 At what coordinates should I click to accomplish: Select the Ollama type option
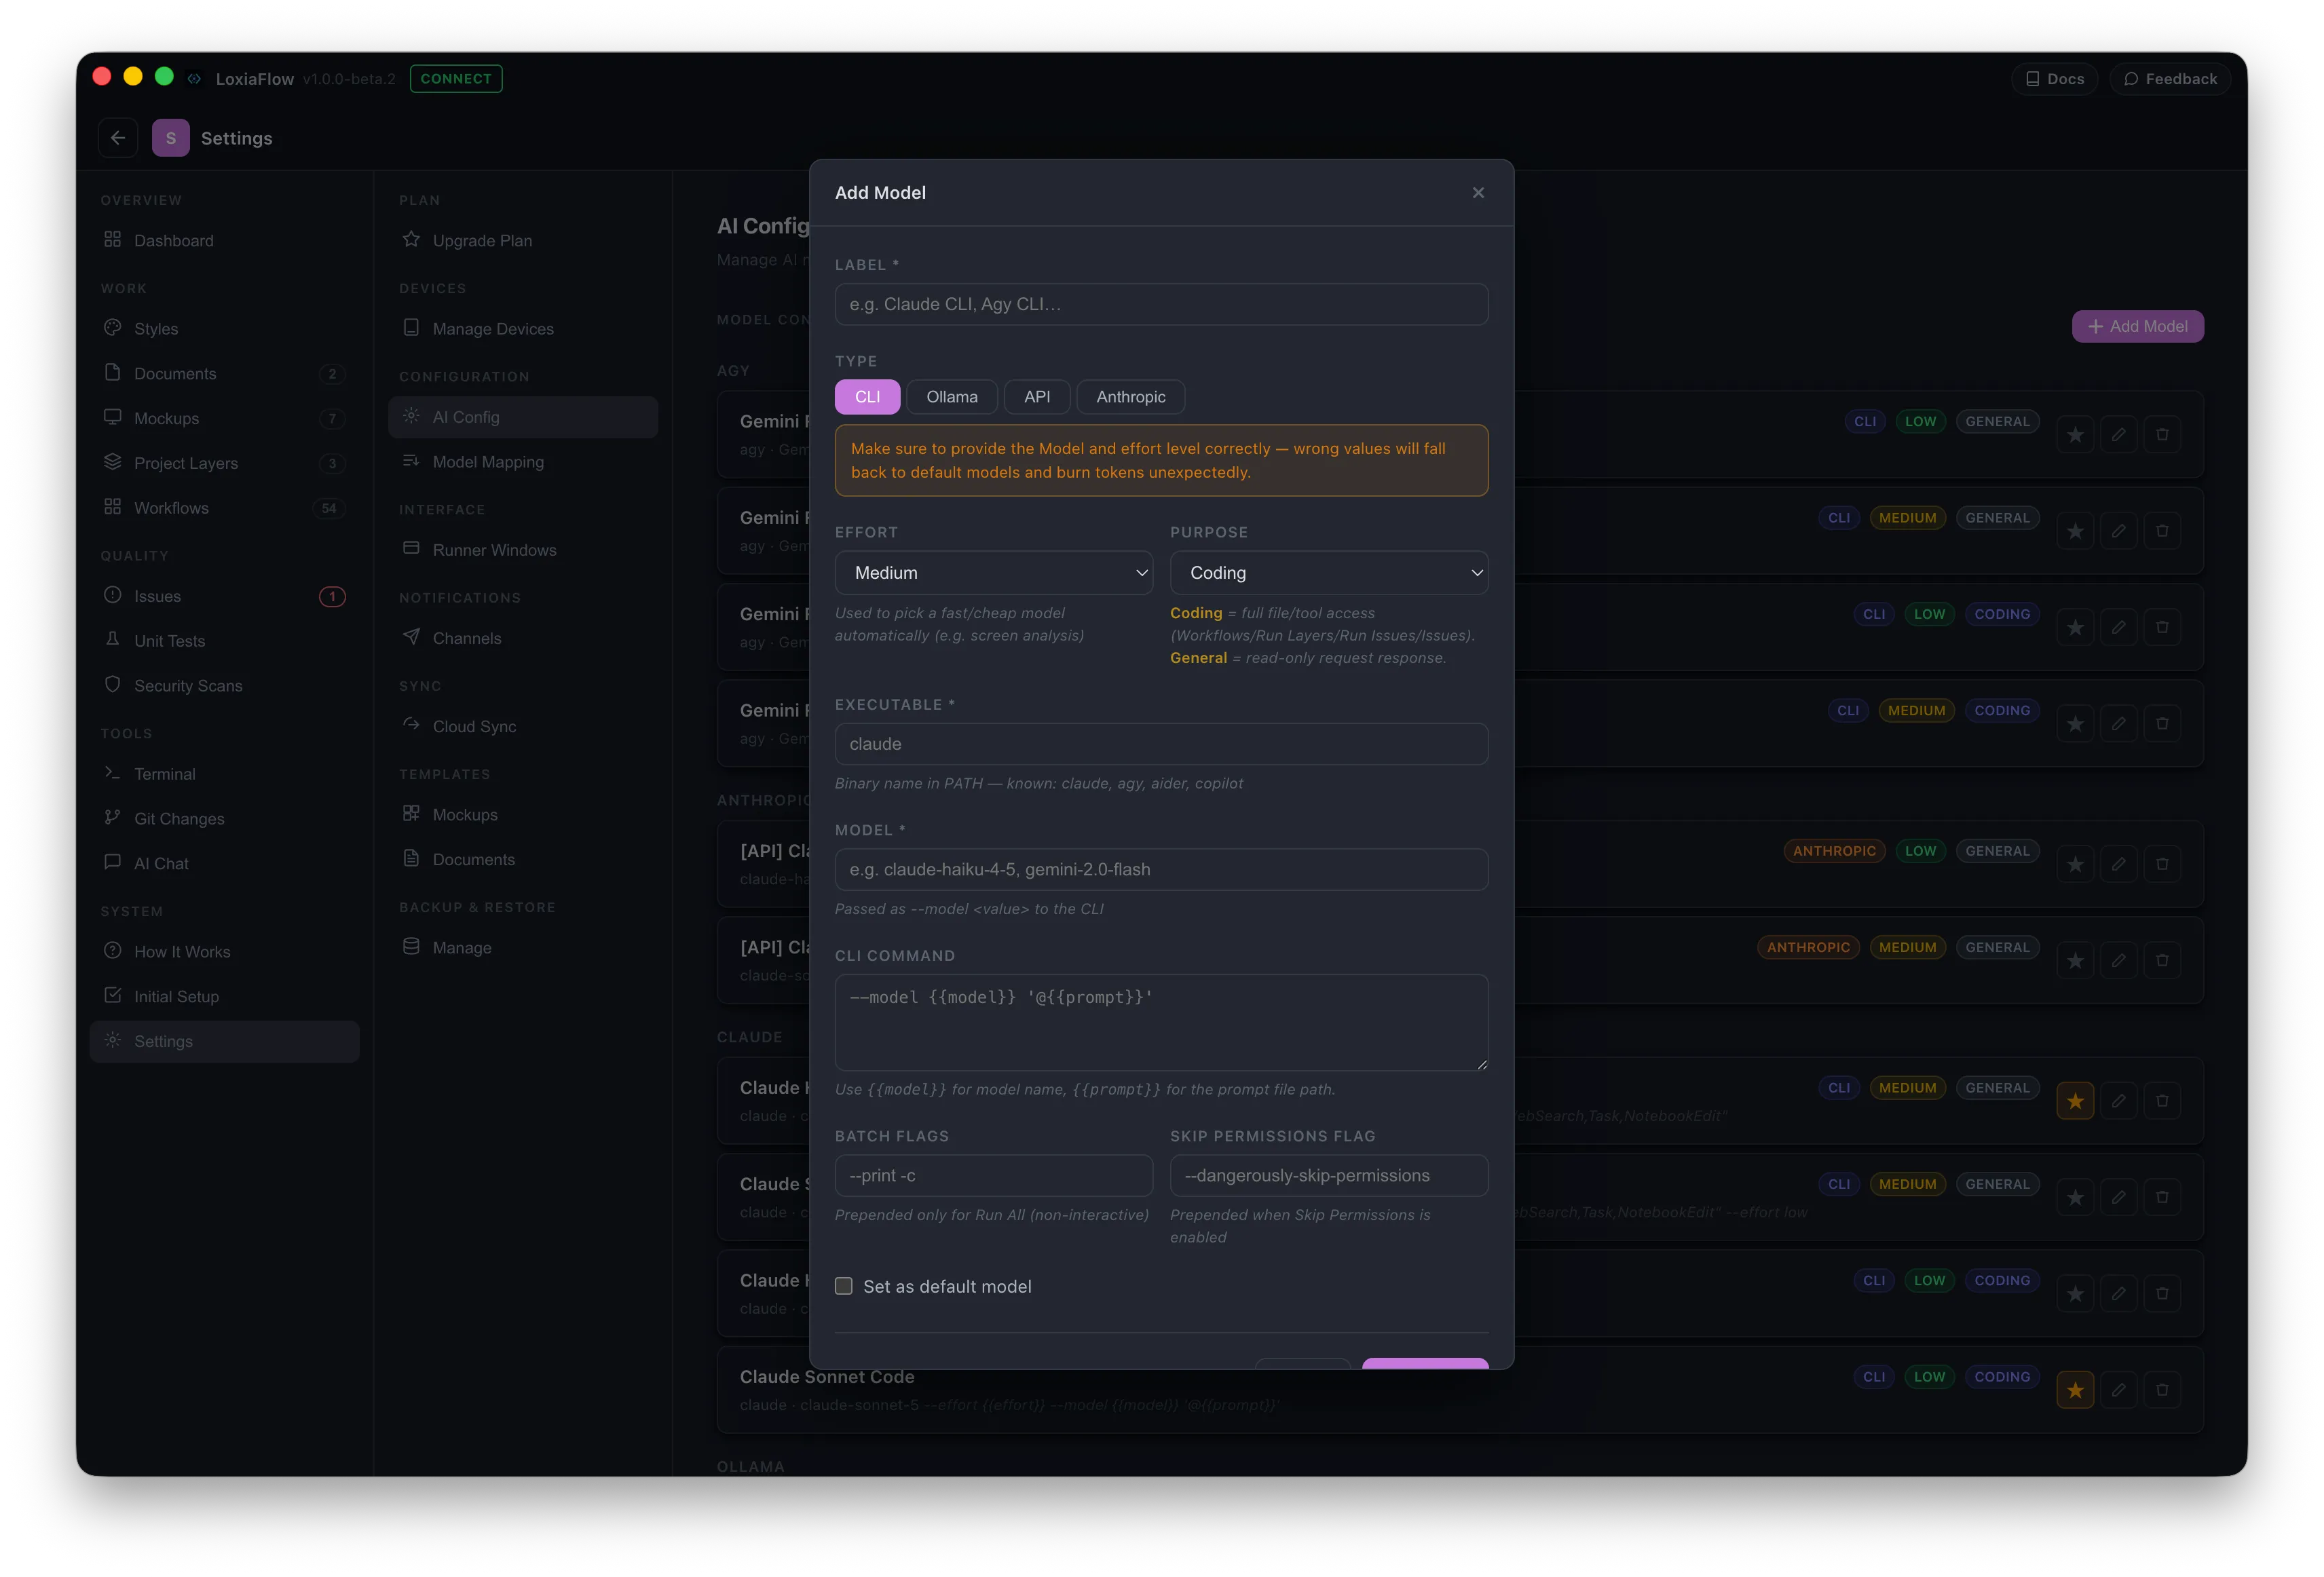click(951, 397)
